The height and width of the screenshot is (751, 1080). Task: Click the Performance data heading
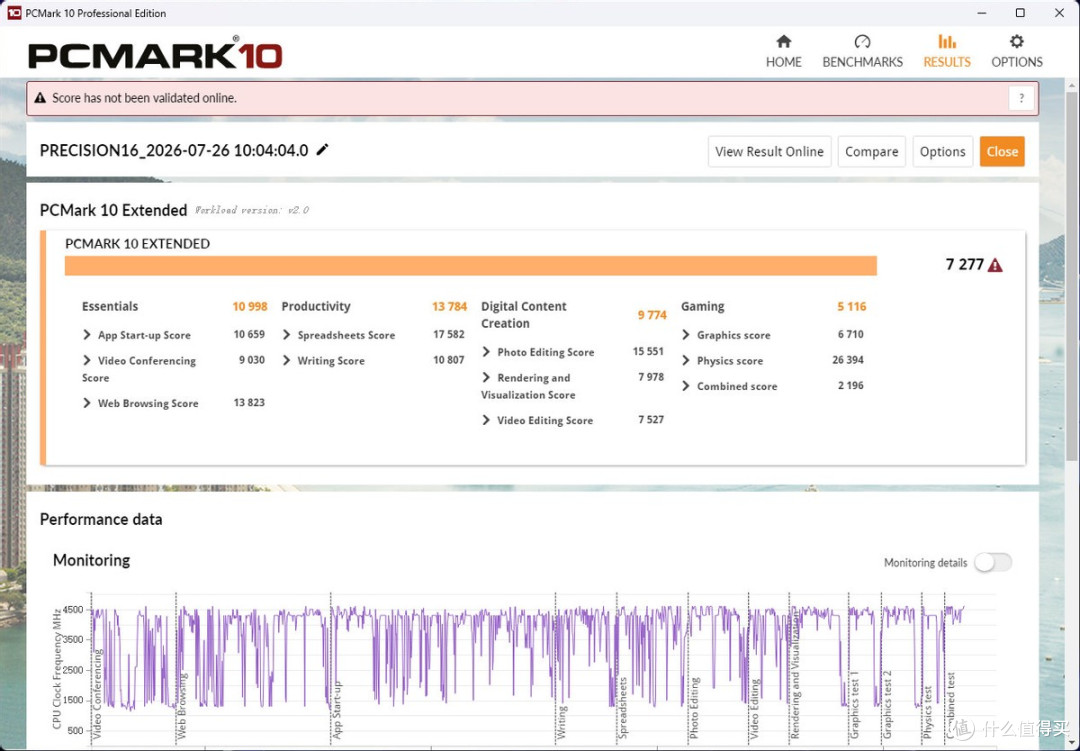(x=101, y=519)
